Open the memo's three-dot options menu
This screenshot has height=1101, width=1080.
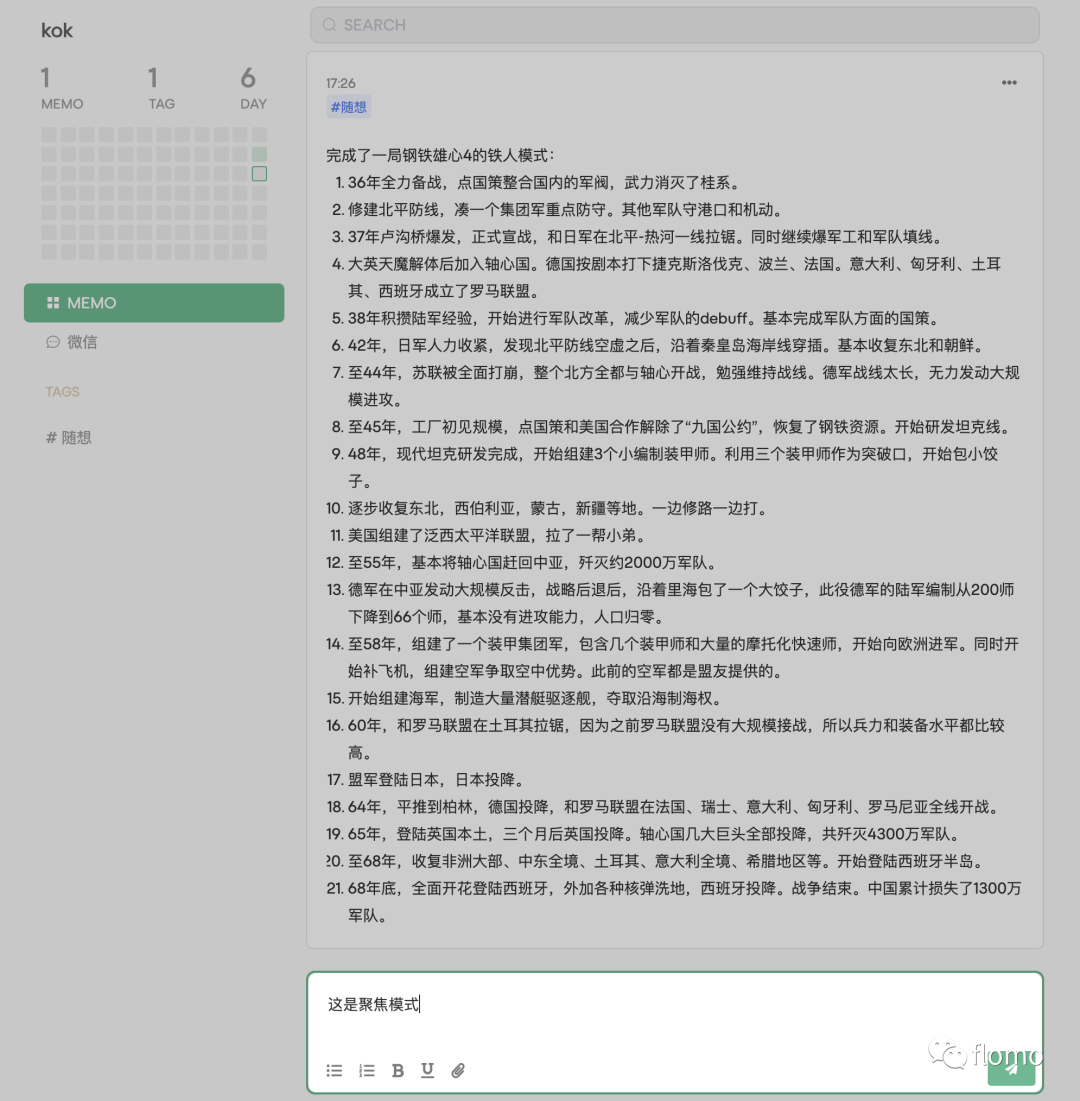tap(1009, 83)
